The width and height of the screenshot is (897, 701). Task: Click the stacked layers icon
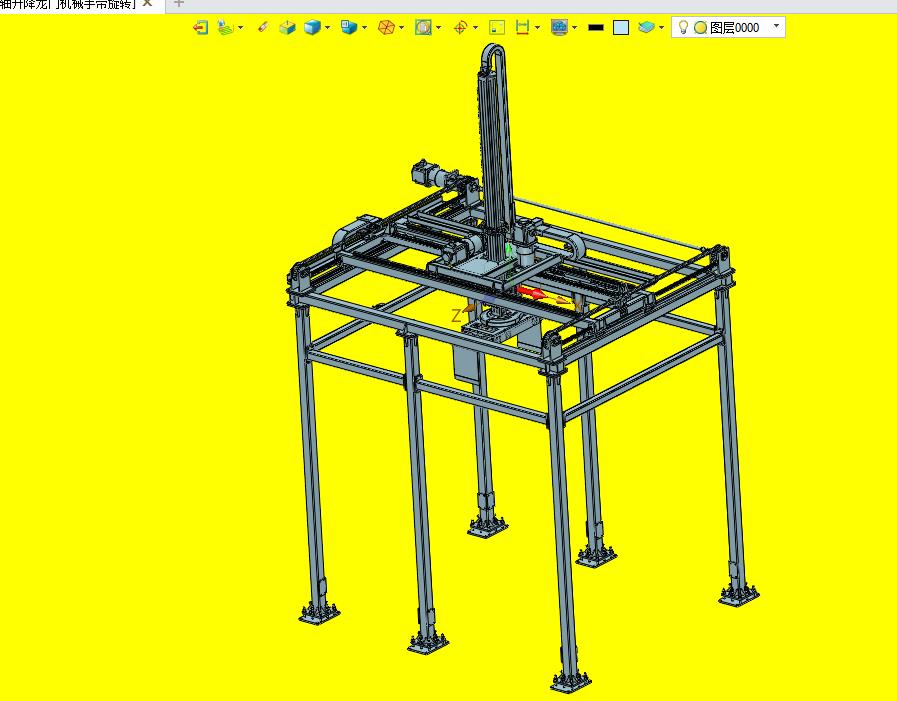coord(646,27)
